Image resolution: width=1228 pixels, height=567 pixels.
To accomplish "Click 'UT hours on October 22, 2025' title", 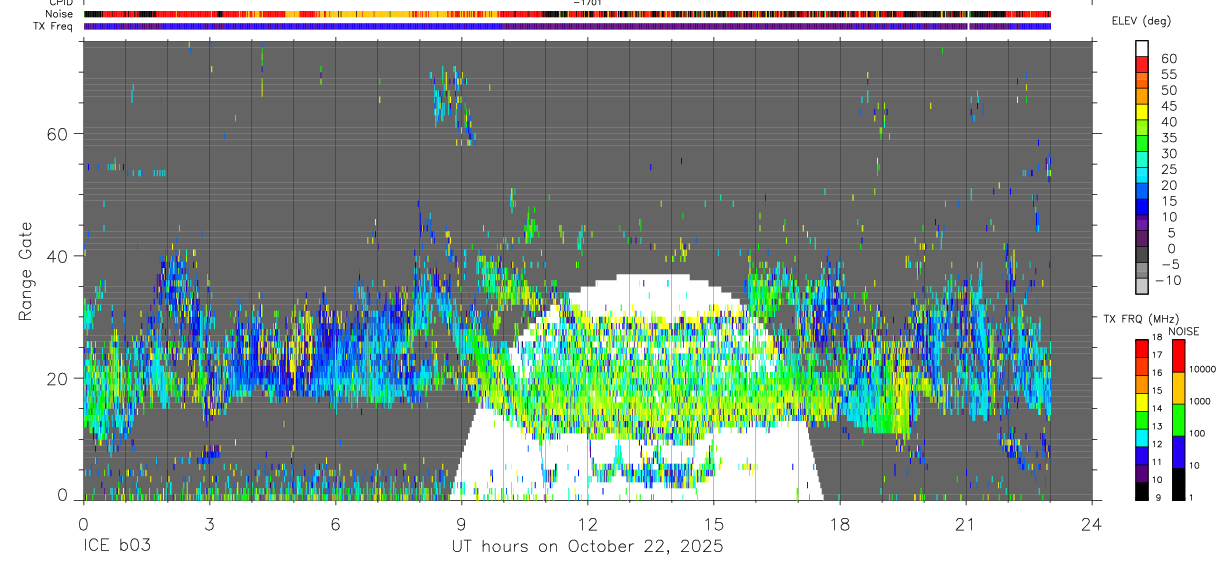I will pyautogui.click(x=587, y=546).
